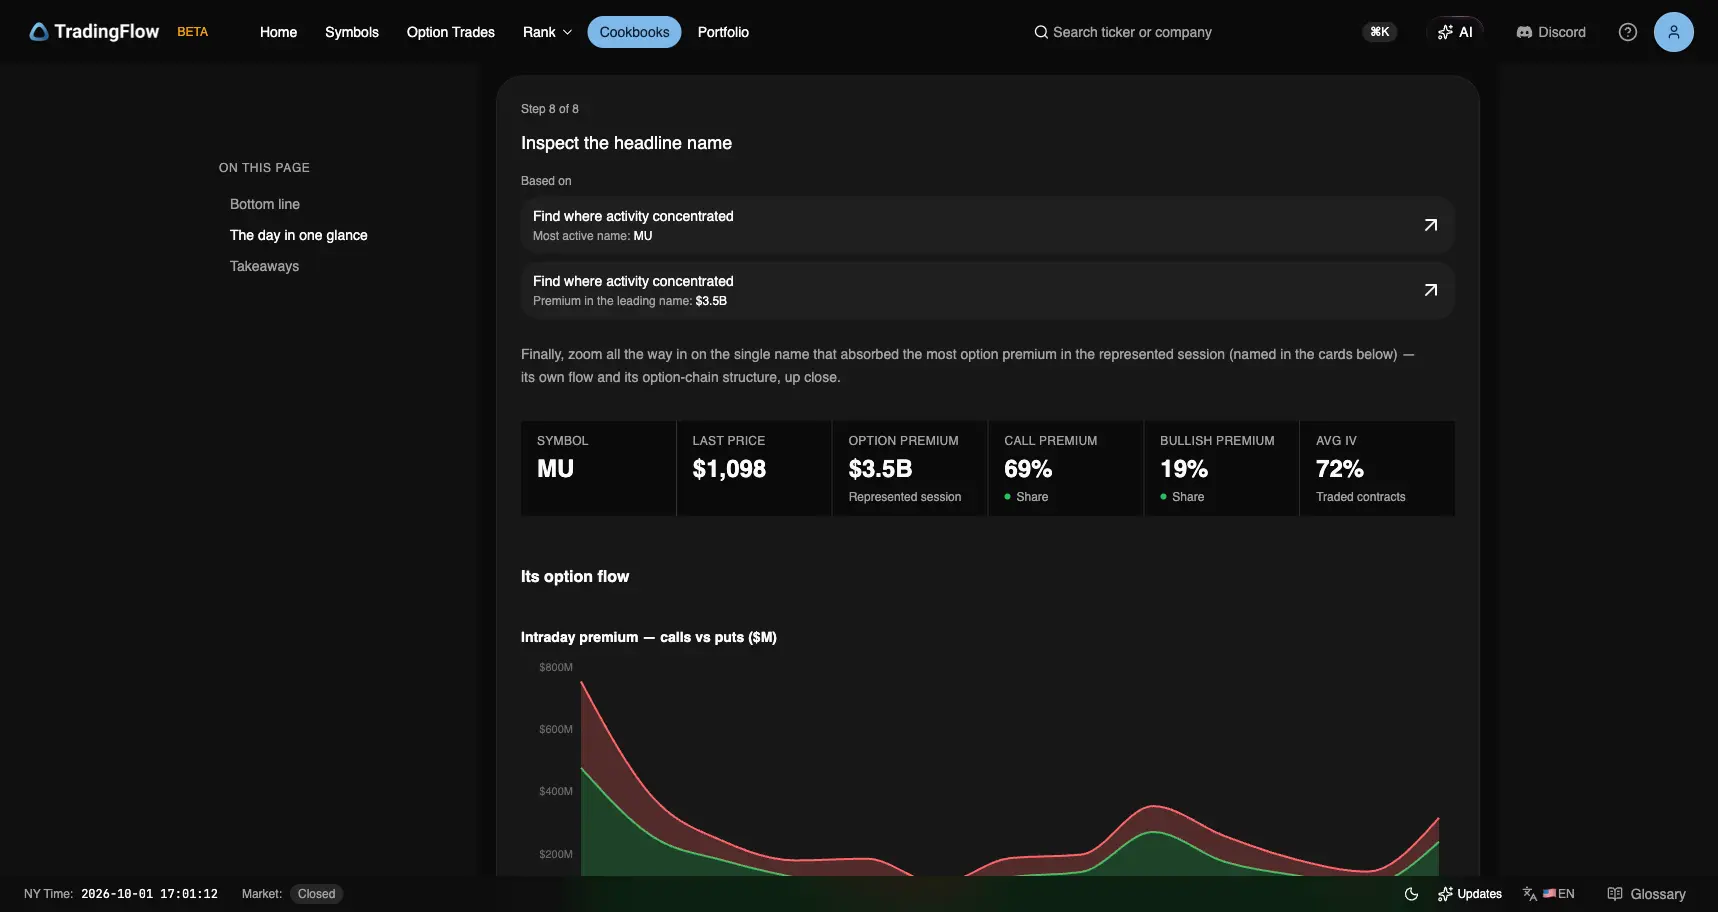Open arrow on Premium in leading name card
1718x912 pixels.
coord(1431,290)
